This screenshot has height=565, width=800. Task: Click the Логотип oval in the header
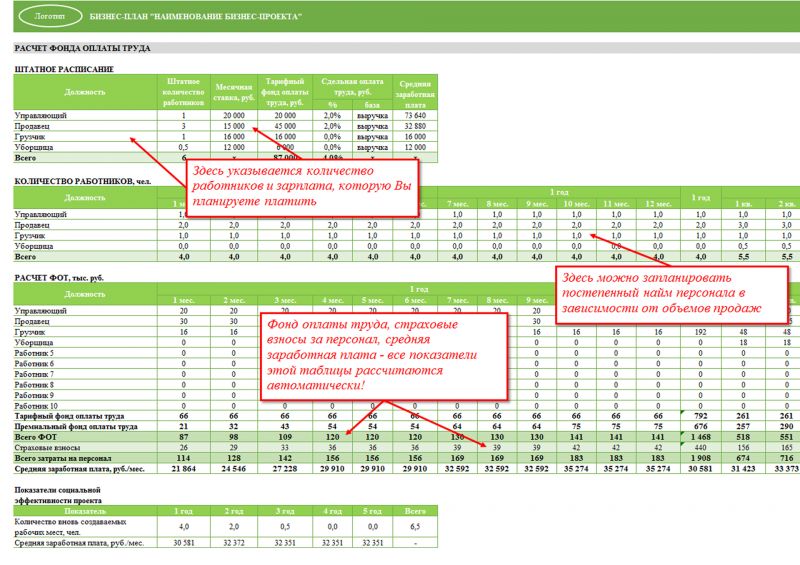click(50, 16)
